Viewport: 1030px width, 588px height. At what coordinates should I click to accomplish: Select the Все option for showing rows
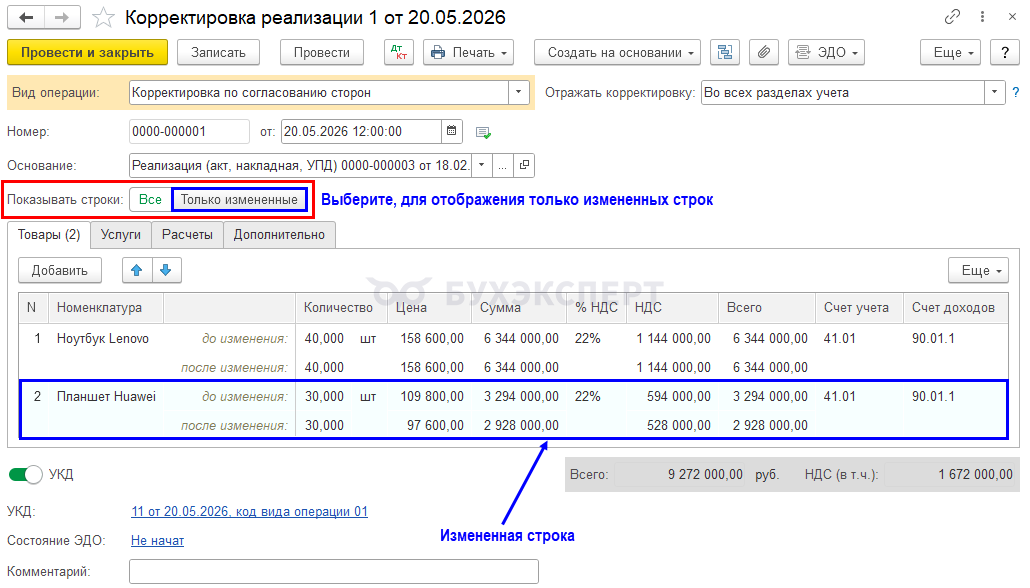point(150,200)
